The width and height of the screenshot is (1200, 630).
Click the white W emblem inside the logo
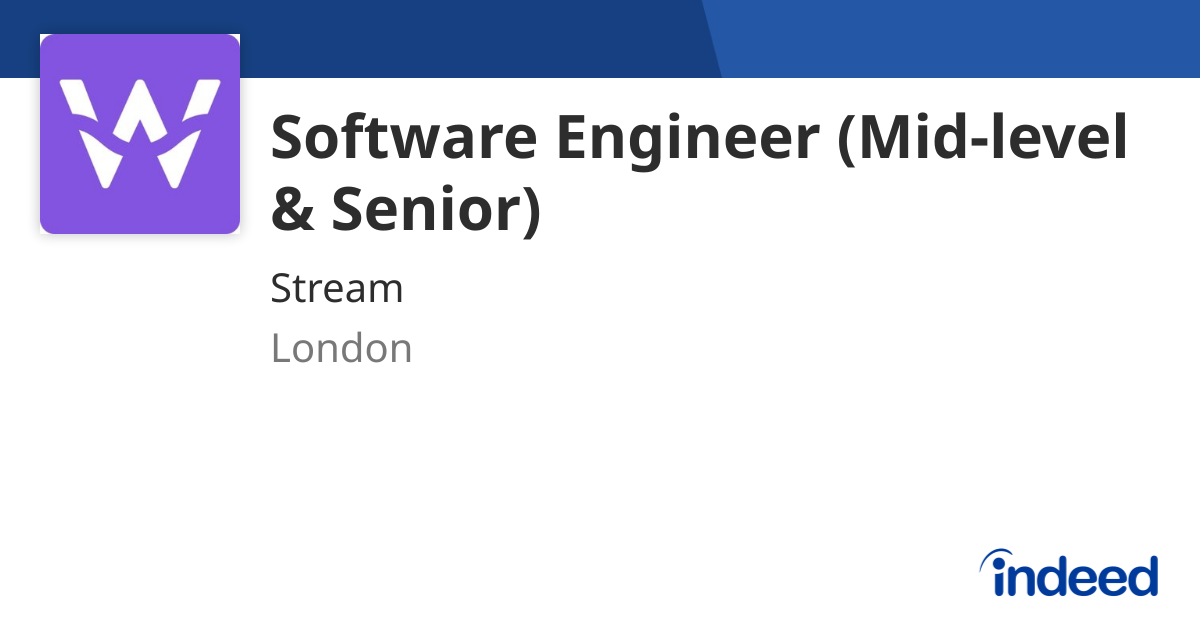coord(140,134)
